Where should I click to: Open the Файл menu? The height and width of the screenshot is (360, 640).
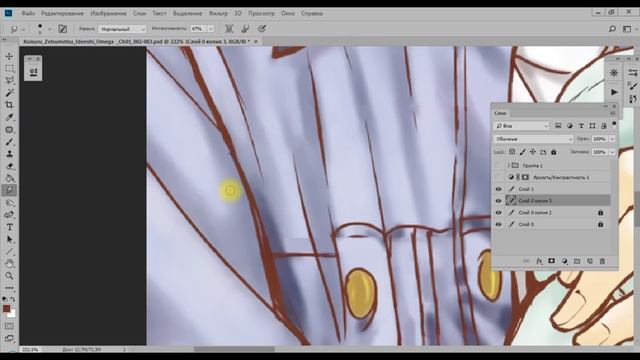click(28, 13)
